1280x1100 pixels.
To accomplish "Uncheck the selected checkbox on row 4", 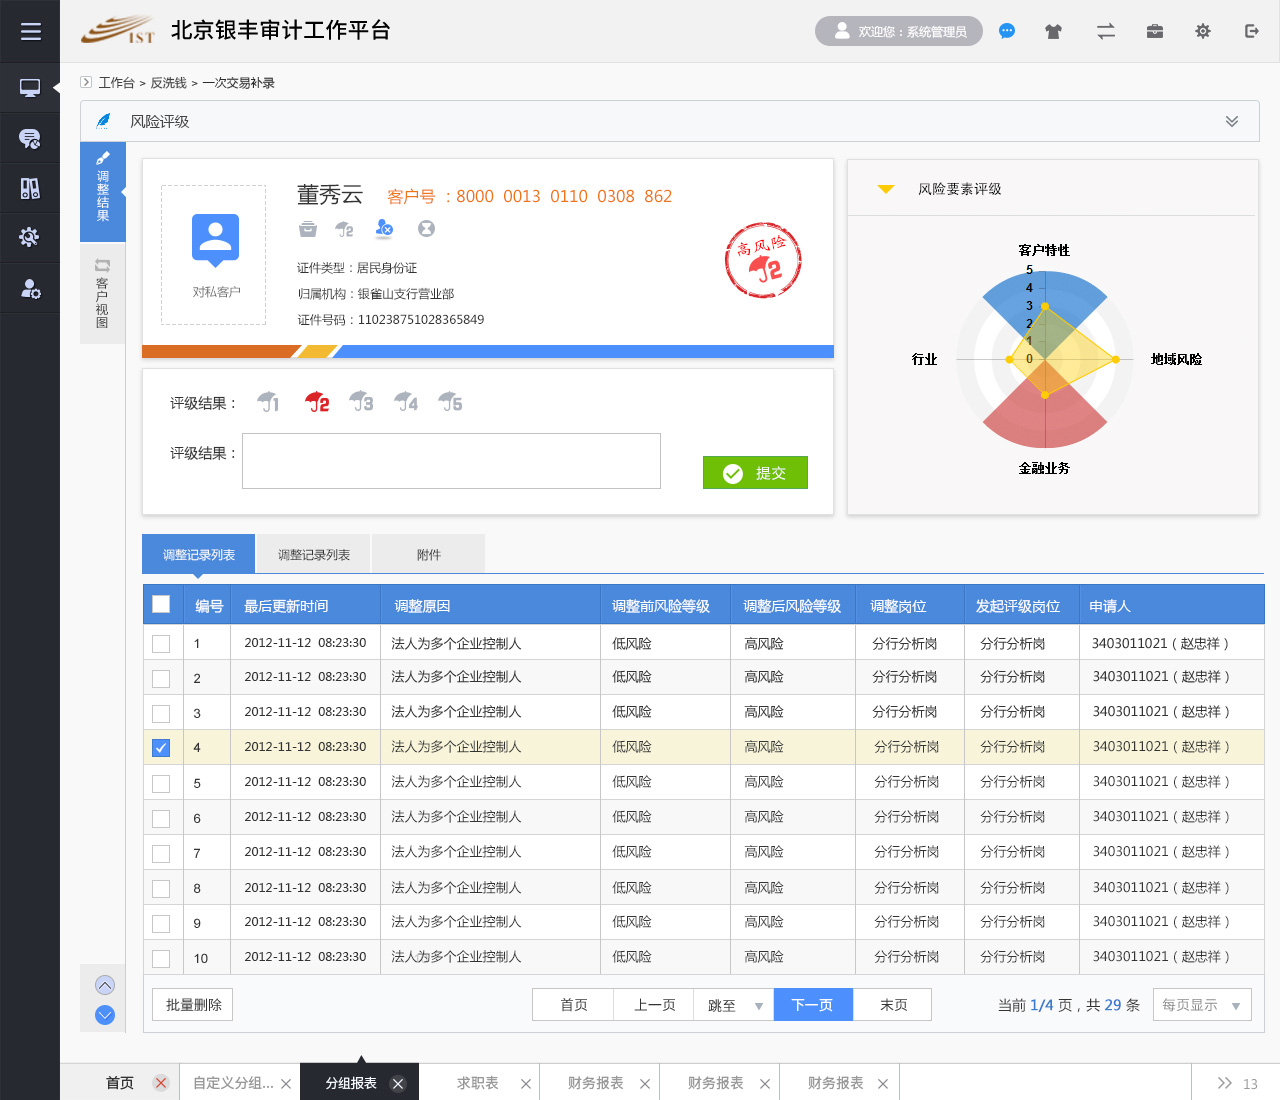I will click(161, 747).
